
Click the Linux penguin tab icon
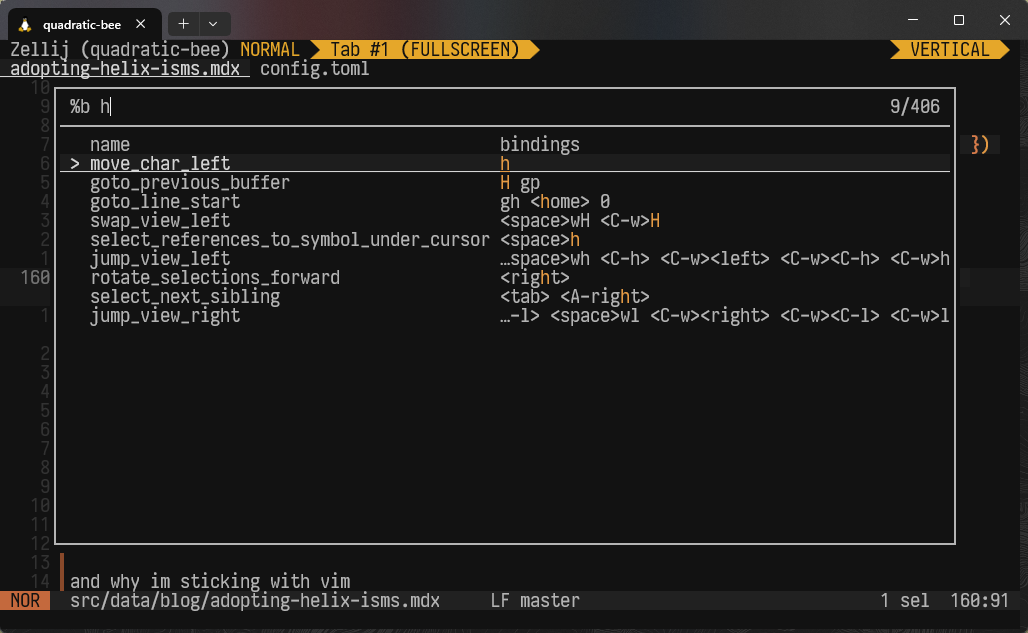(25, 25)
